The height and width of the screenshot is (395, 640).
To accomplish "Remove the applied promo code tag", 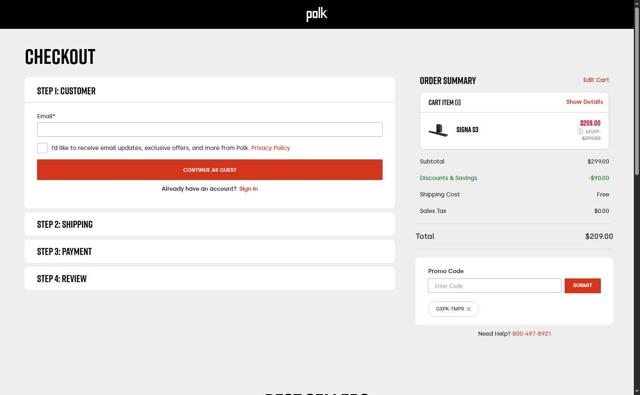I will [469, 309].
